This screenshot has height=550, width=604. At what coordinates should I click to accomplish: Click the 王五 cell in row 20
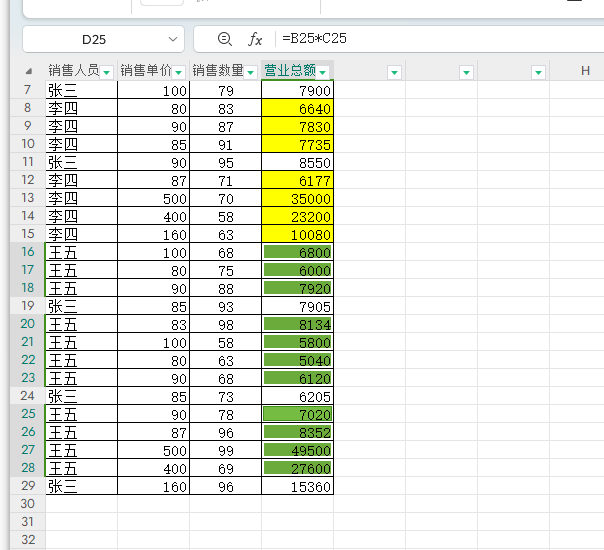[81, 324]
